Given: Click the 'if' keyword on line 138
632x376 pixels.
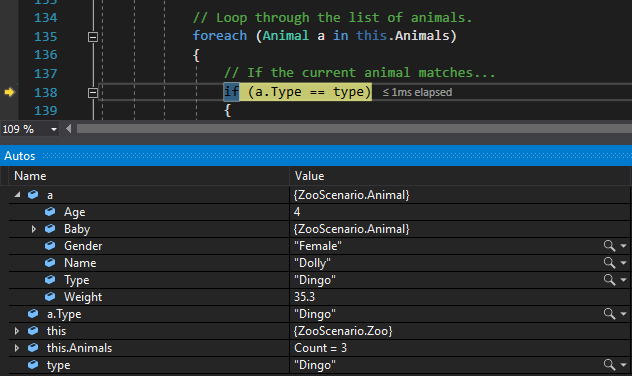Looking at the screenshot, I should click(231, 92).
